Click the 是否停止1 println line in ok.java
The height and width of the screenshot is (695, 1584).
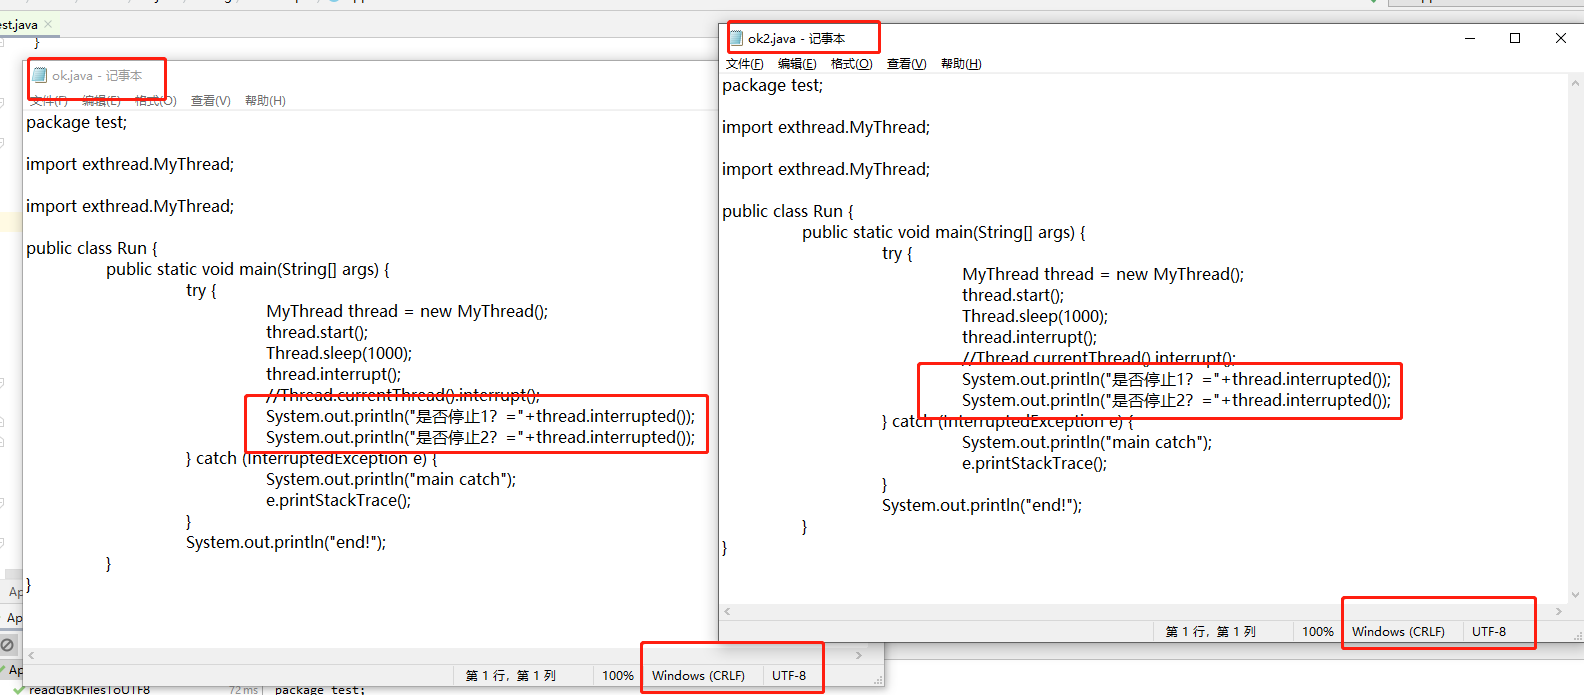(480, 417)
